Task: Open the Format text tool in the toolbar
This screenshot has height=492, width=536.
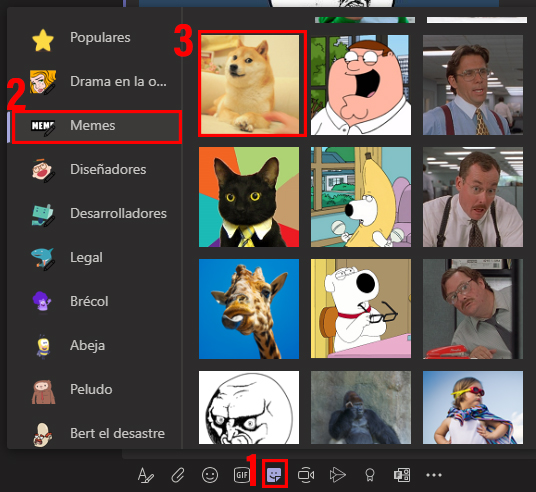Action: tap(146, 475)
